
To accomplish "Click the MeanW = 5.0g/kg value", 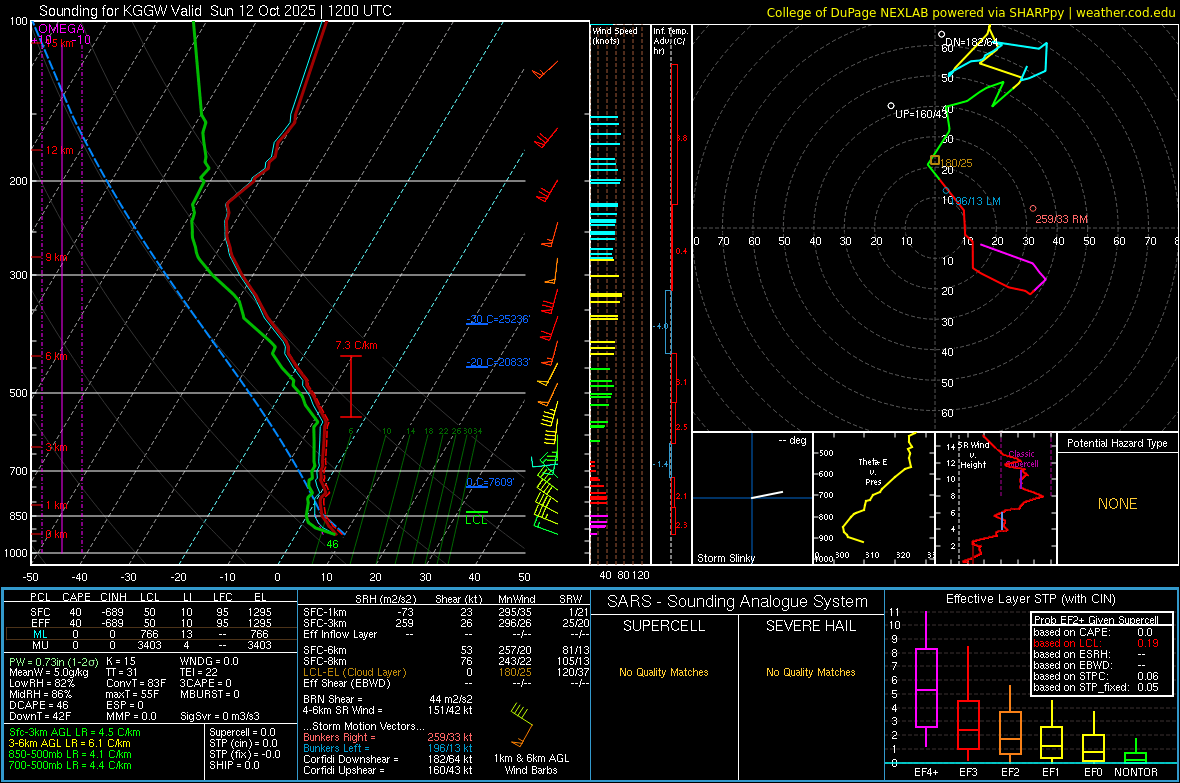I will (x=49, y=672).
